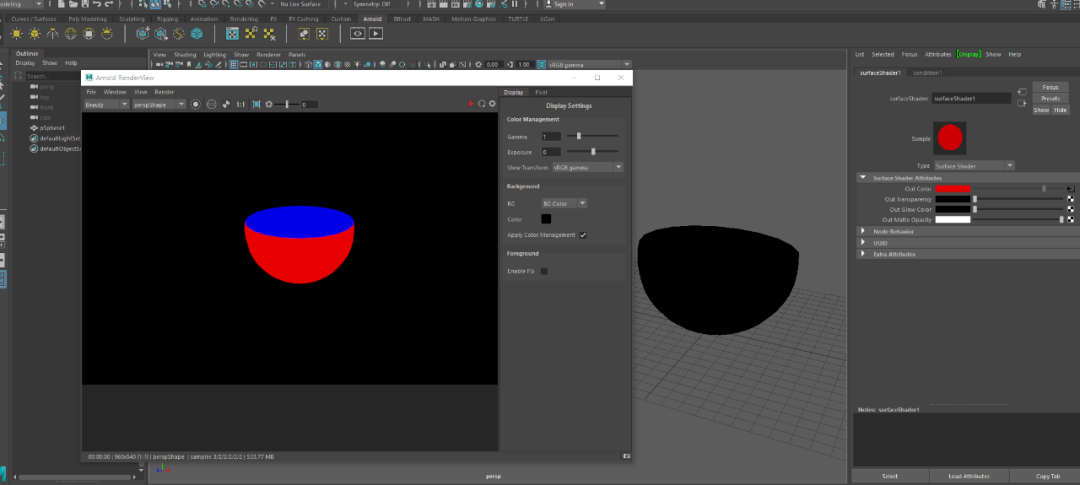Screen dimensions: 1080x485
Task: Click the input connection icon beside surfaceShader name
Action: [1022, 92]
